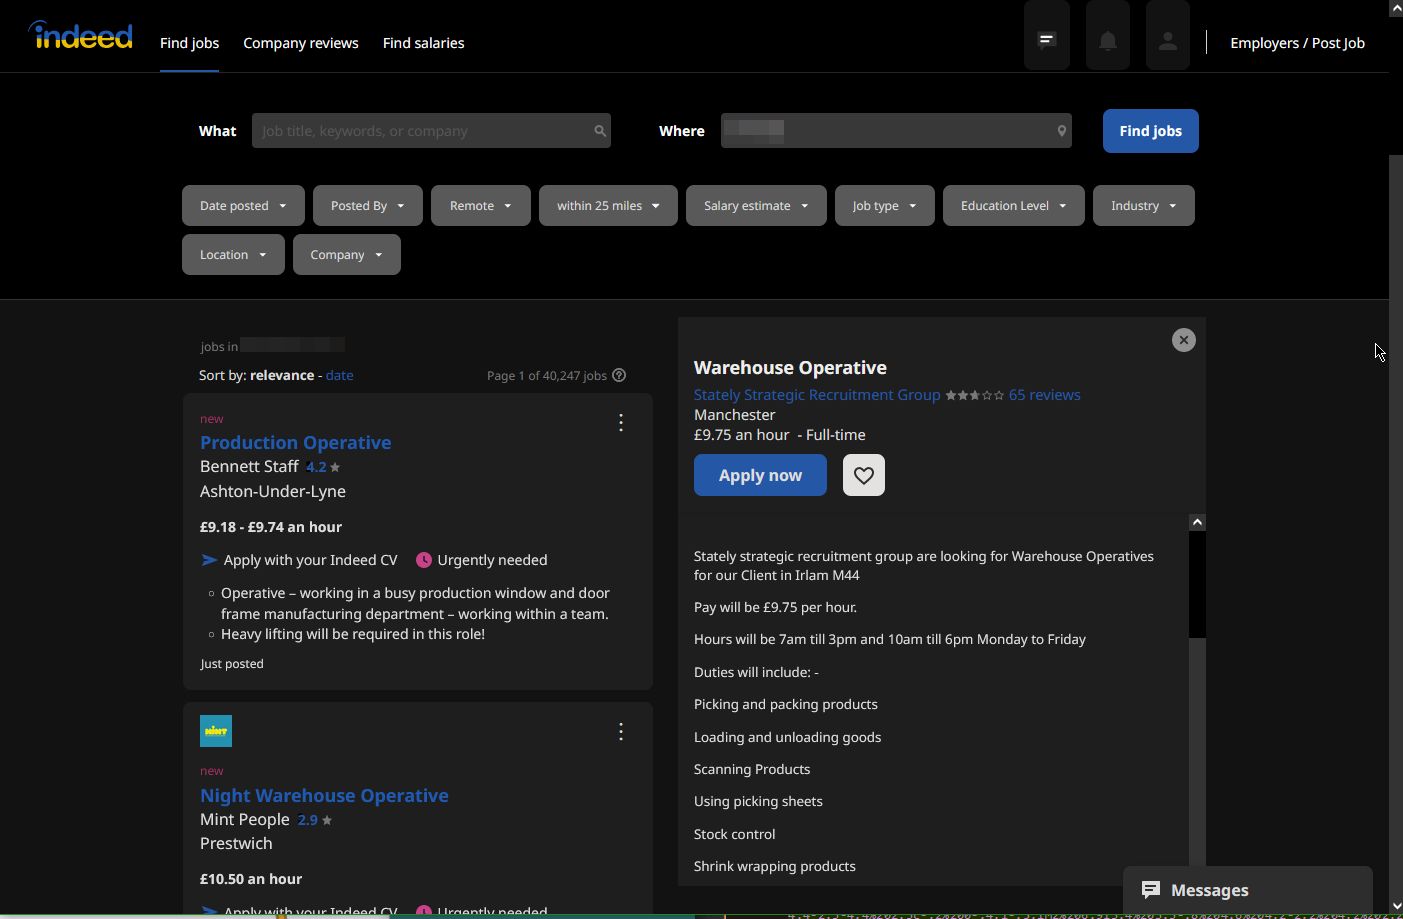This screenshot has height=919, width=1403.
Task: Expand the Salary estimate filter
Action: [x=756, y=206]
